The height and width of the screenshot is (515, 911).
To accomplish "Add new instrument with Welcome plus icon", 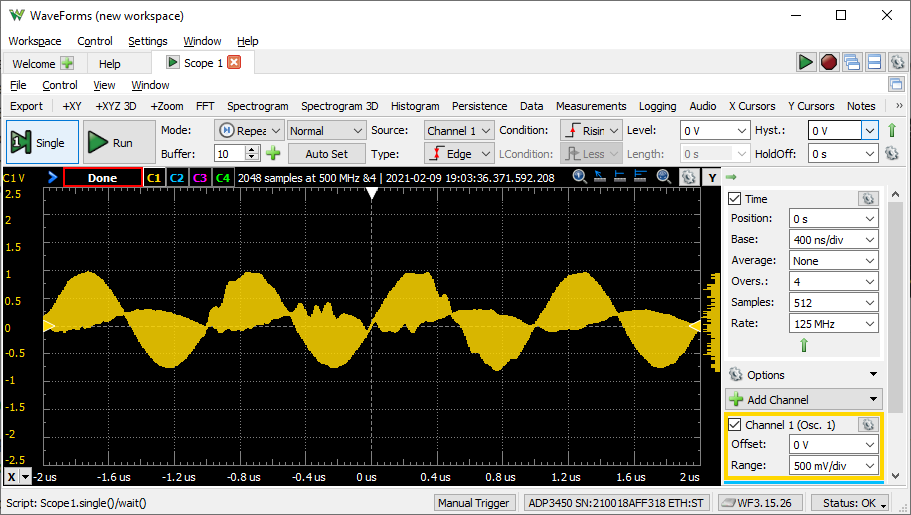I will point(67,63).
